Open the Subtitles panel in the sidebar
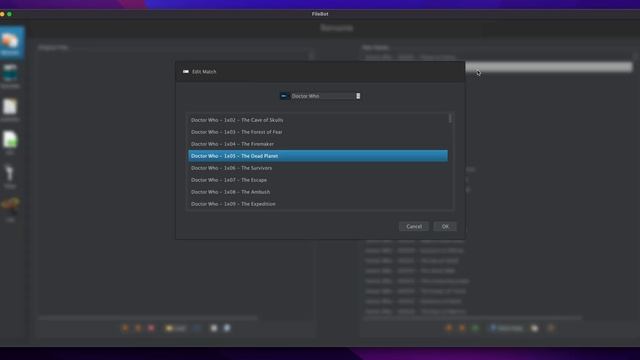The height and width of the screenshot is (360, 640). click(10, 109)
